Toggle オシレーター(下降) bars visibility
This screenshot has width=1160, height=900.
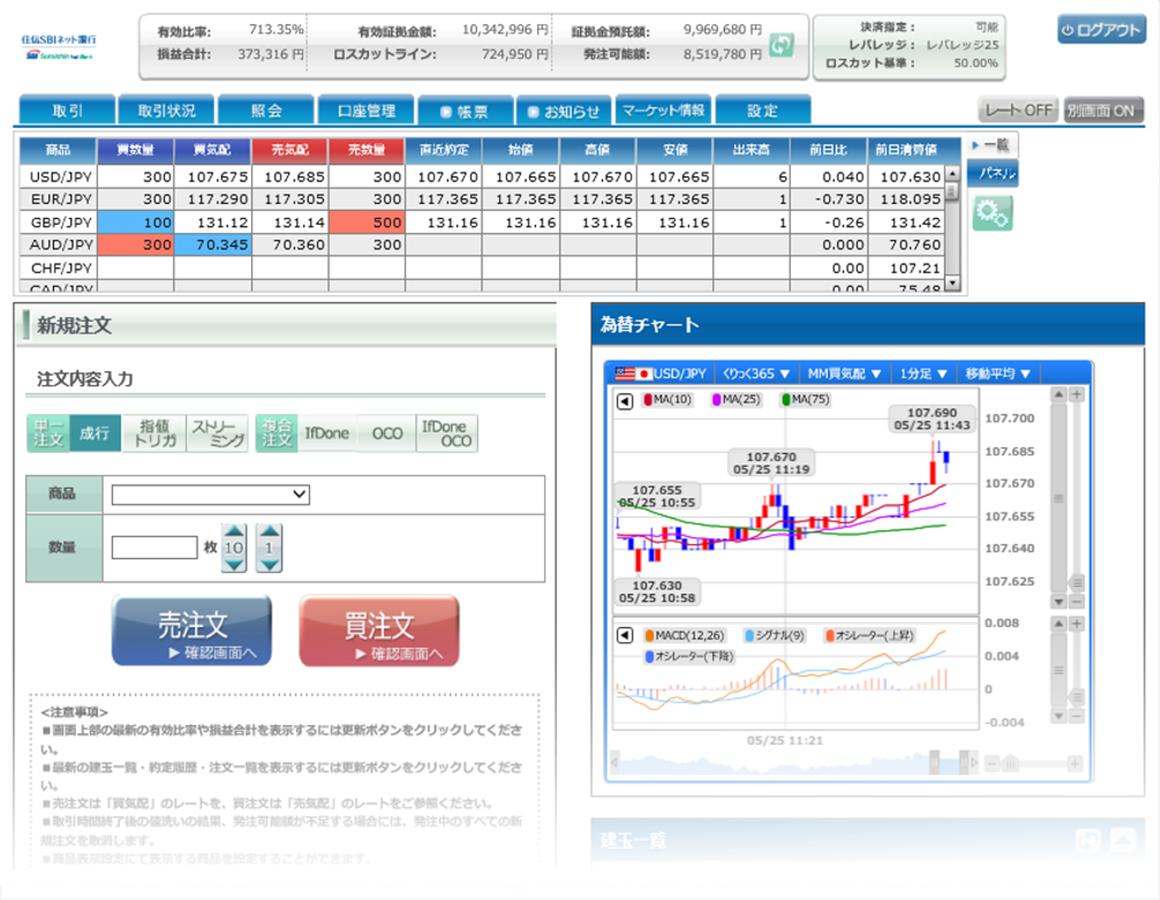point(689,656)
